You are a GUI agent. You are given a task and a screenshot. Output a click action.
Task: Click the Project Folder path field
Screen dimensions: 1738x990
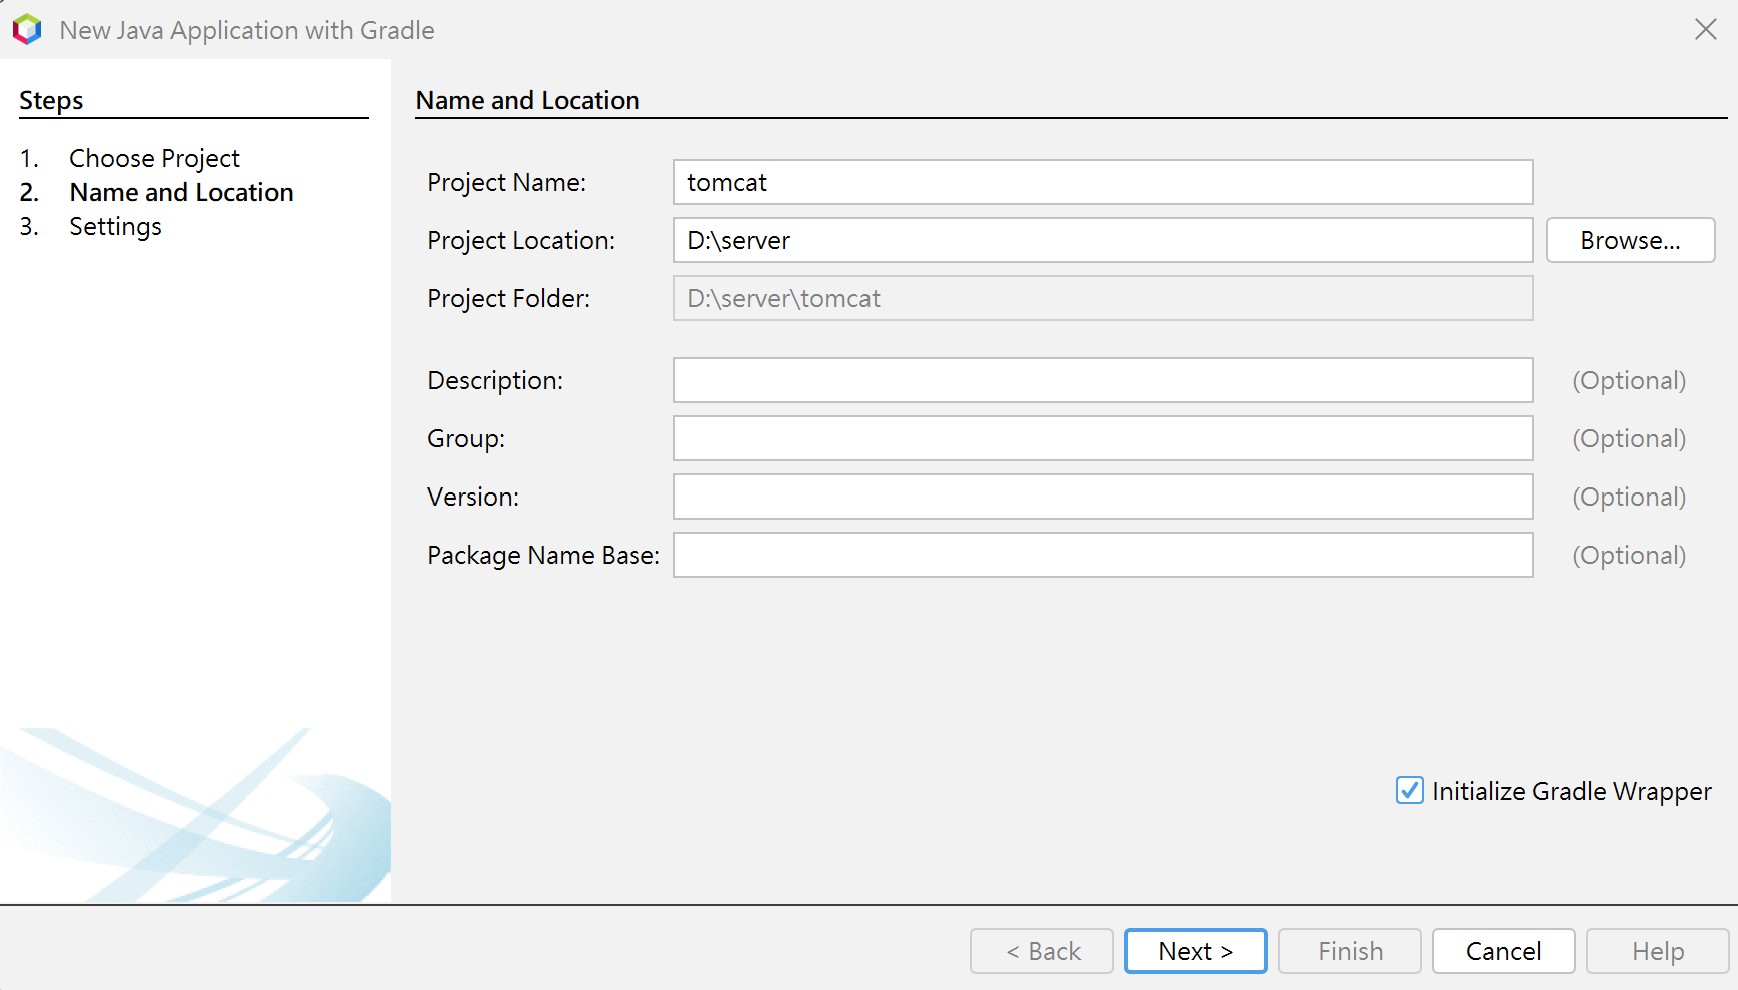coord(1102,298)
